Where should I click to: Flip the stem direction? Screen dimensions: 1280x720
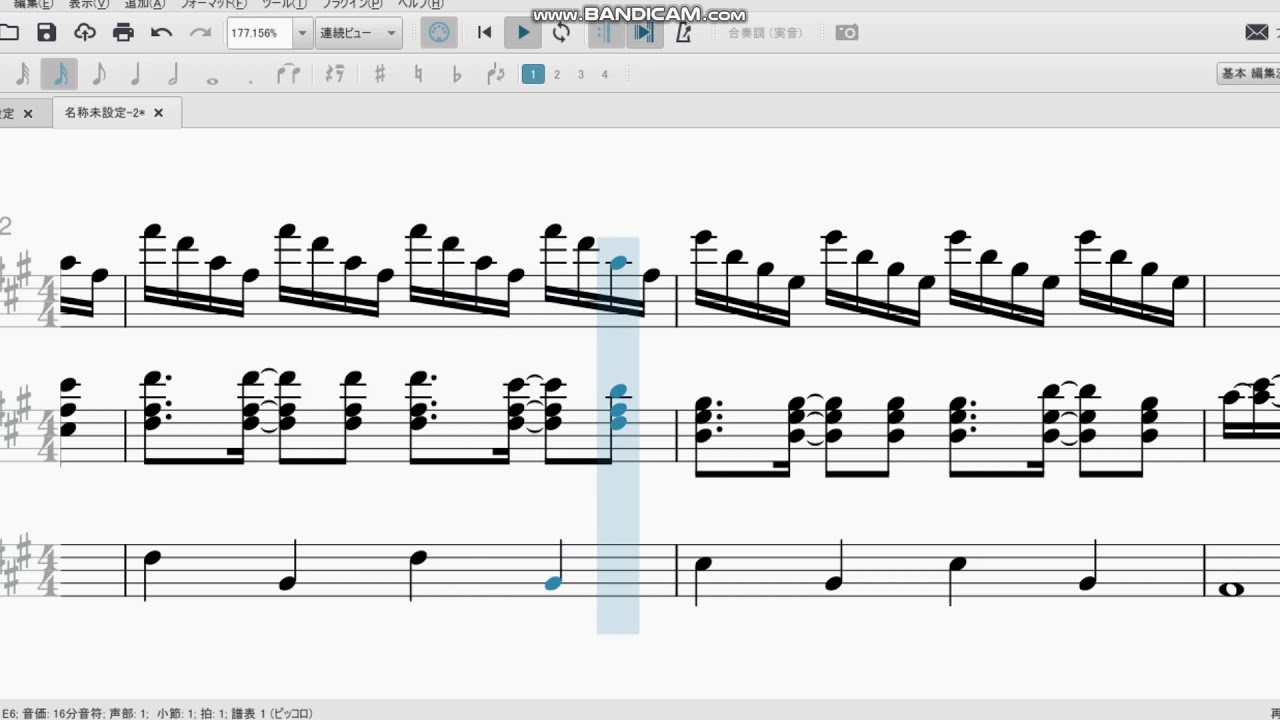point(495,74)
